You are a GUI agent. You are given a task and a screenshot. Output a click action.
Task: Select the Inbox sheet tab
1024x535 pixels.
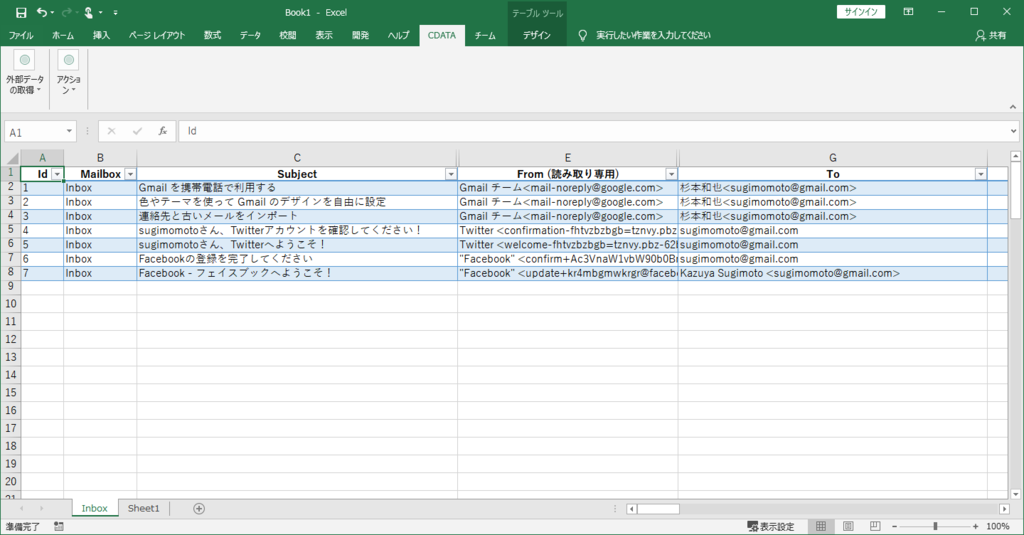pos(95,508)
